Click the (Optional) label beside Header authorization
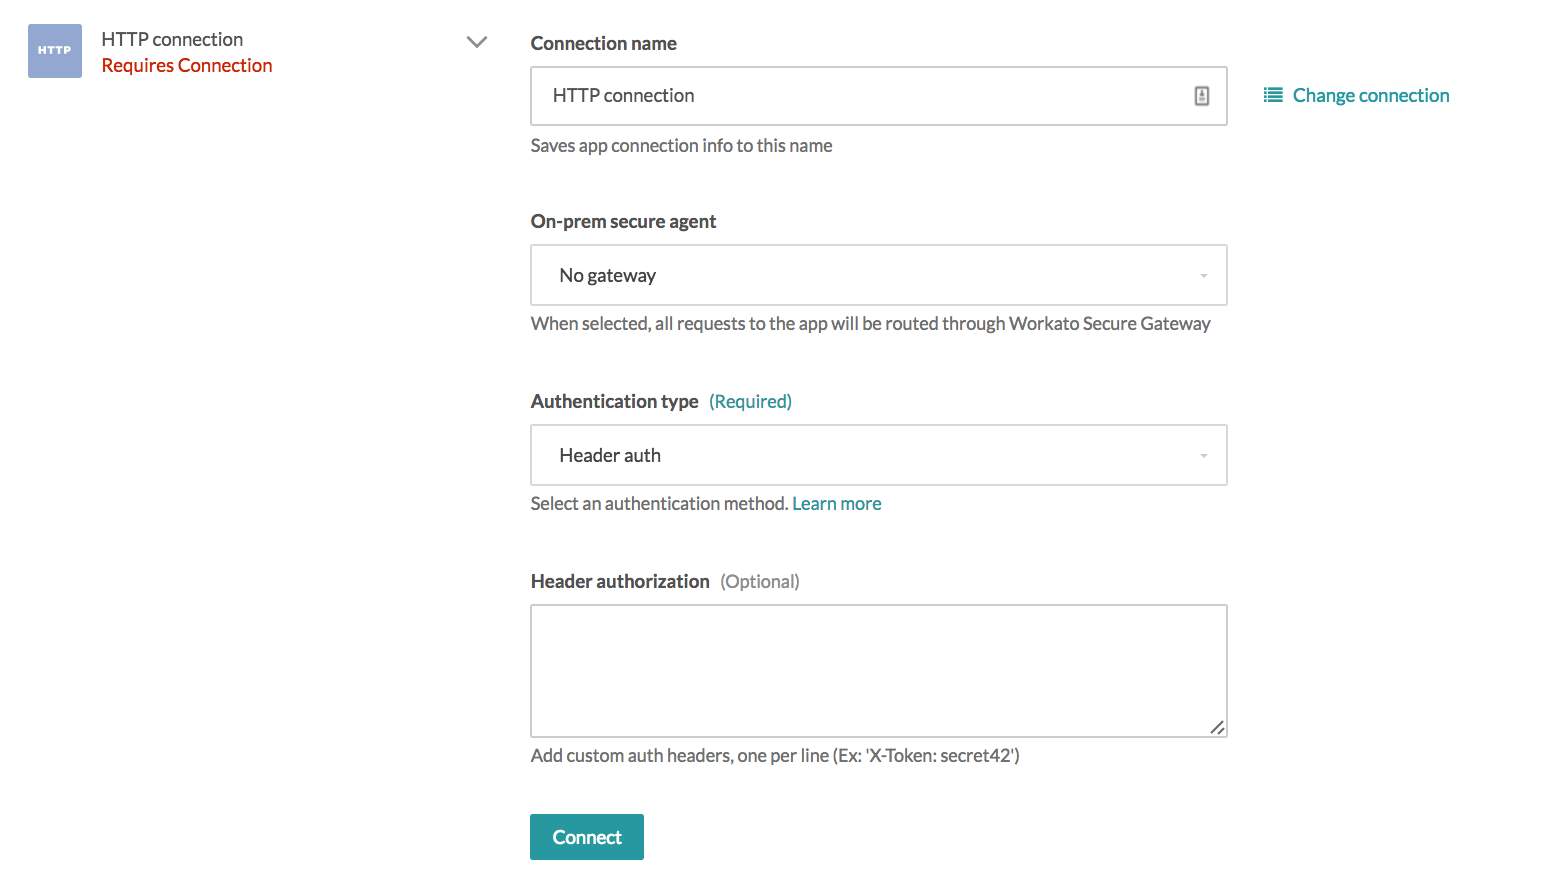The width and height of the screenshot is (1562, 890). point(759,580)
